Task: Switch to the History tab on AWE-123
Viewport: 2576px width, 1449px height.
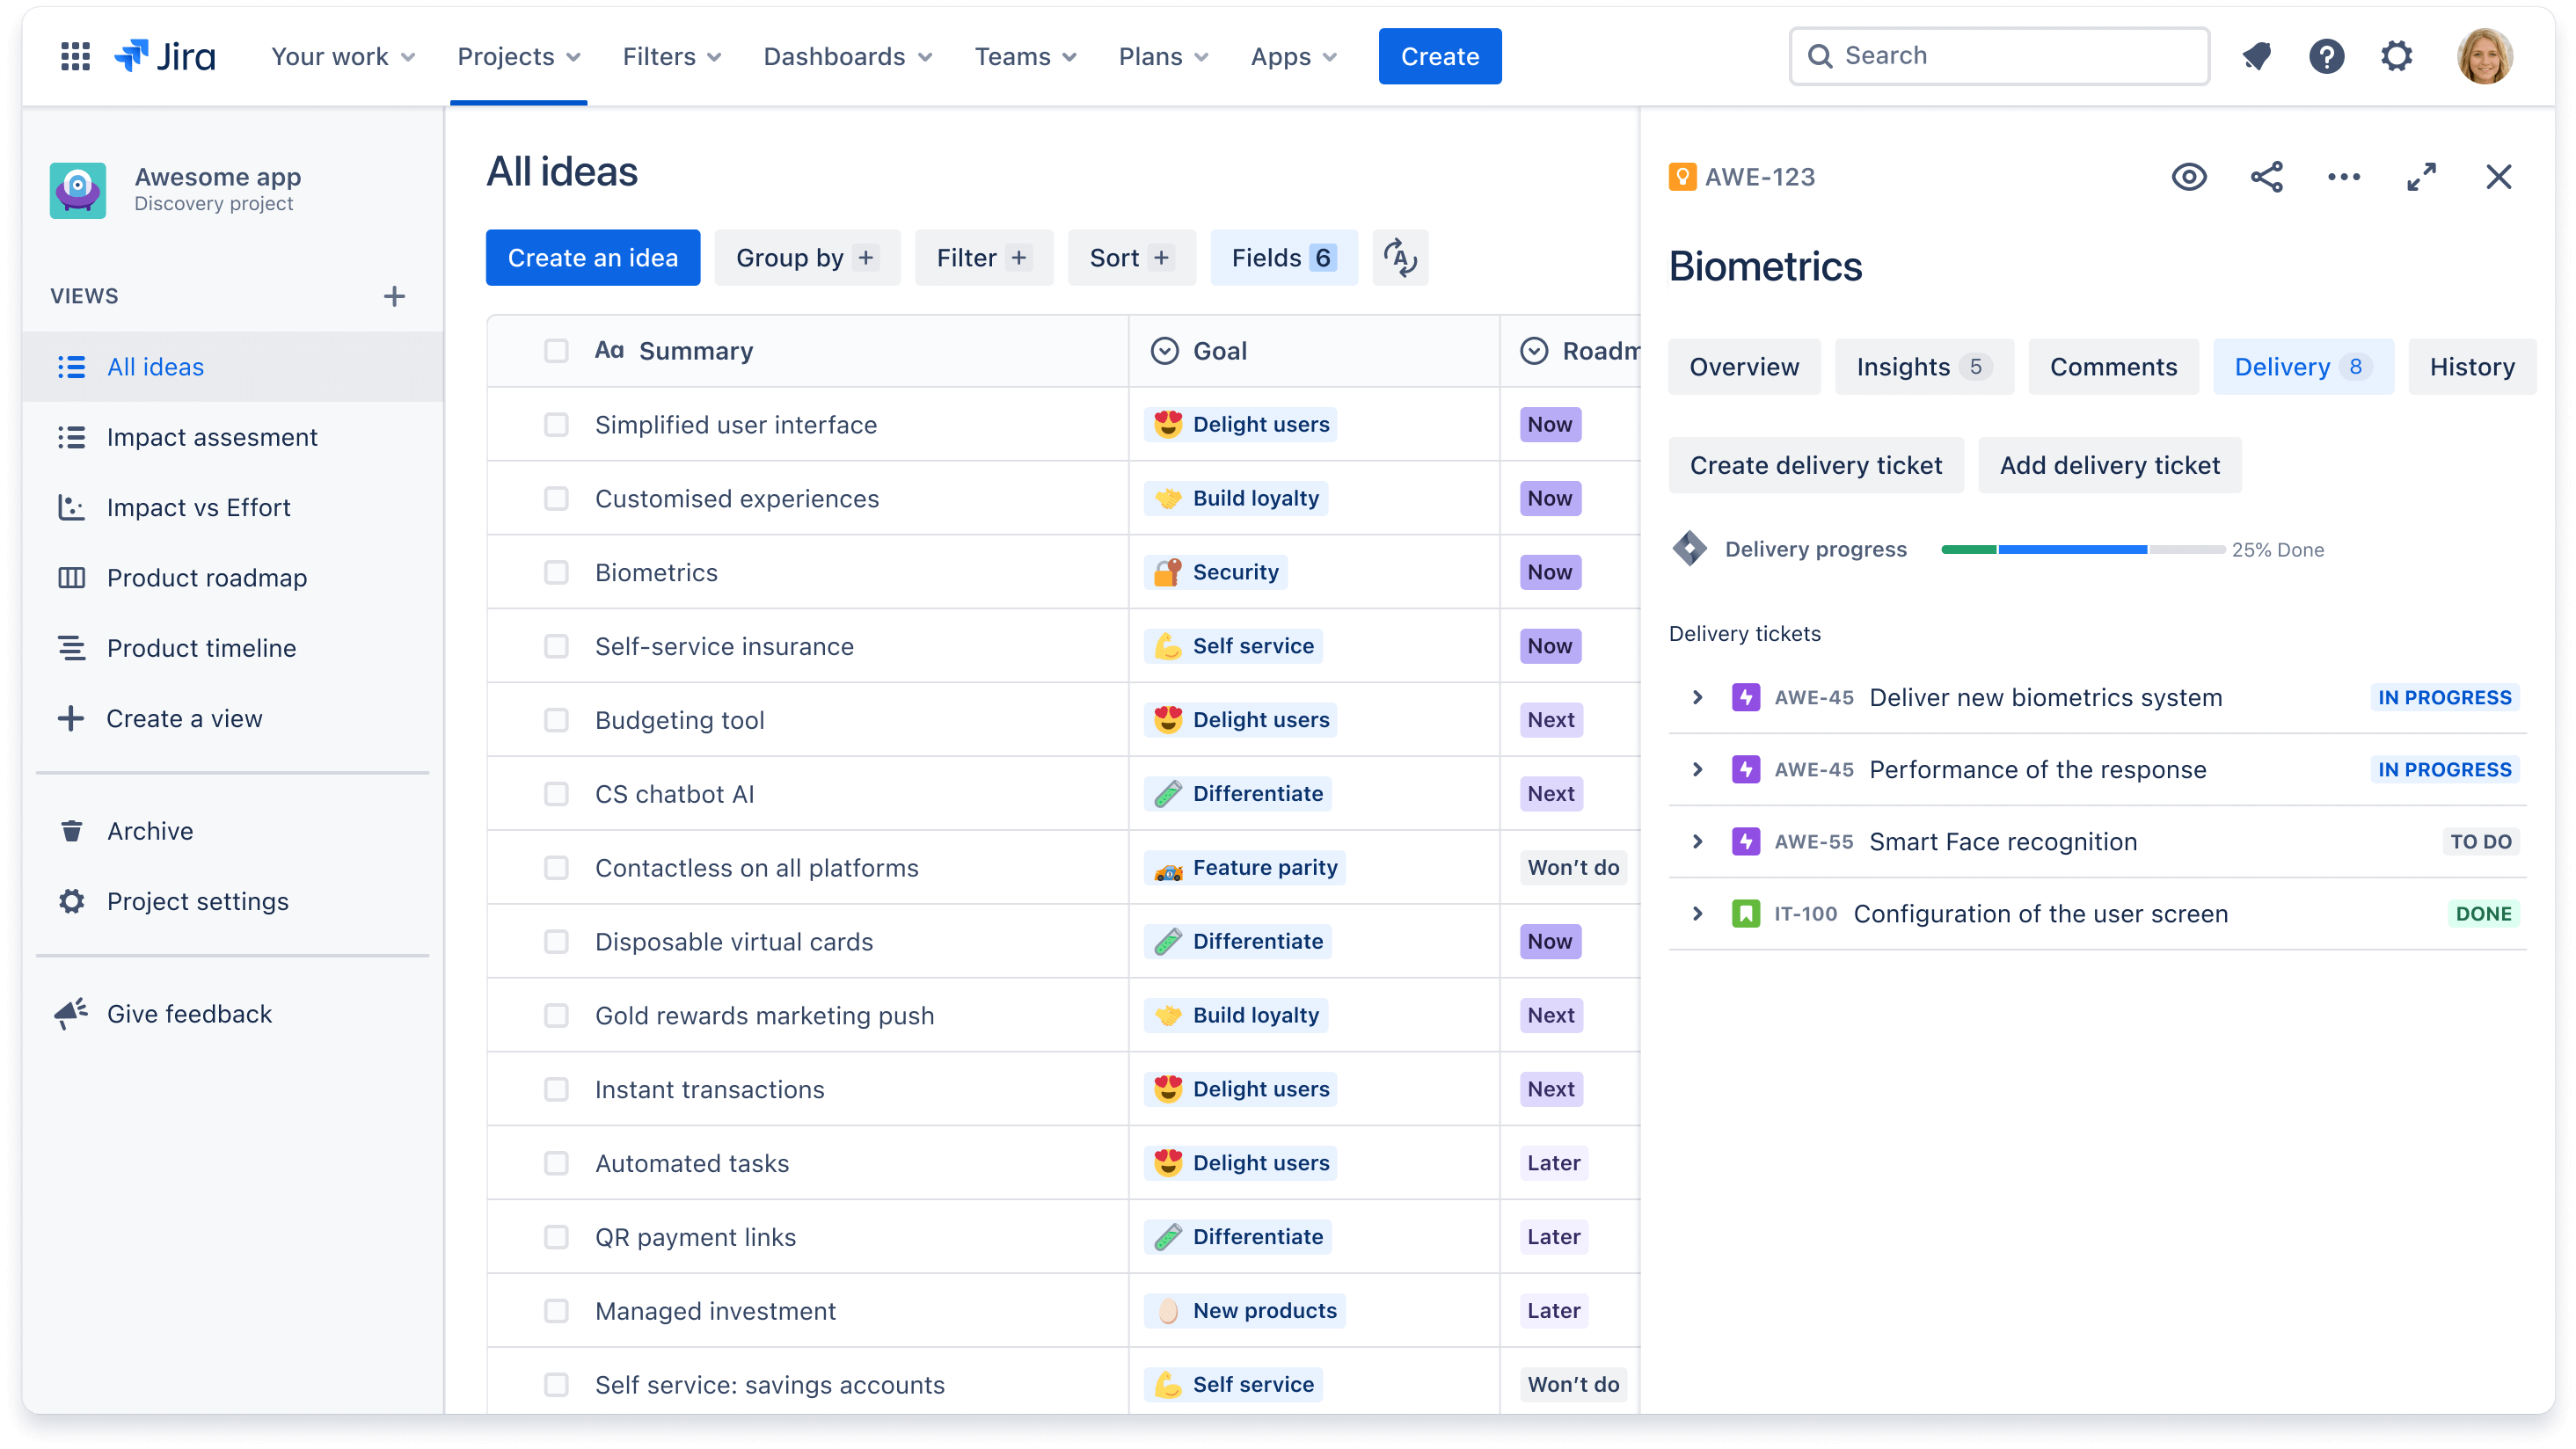Action: 2471,367
